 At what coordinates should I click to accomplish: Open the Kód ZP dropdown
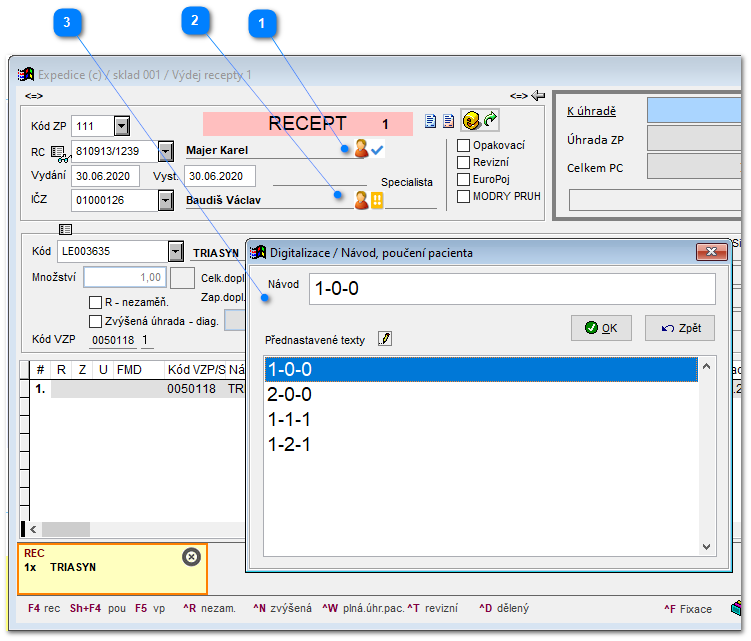[121, 126]
